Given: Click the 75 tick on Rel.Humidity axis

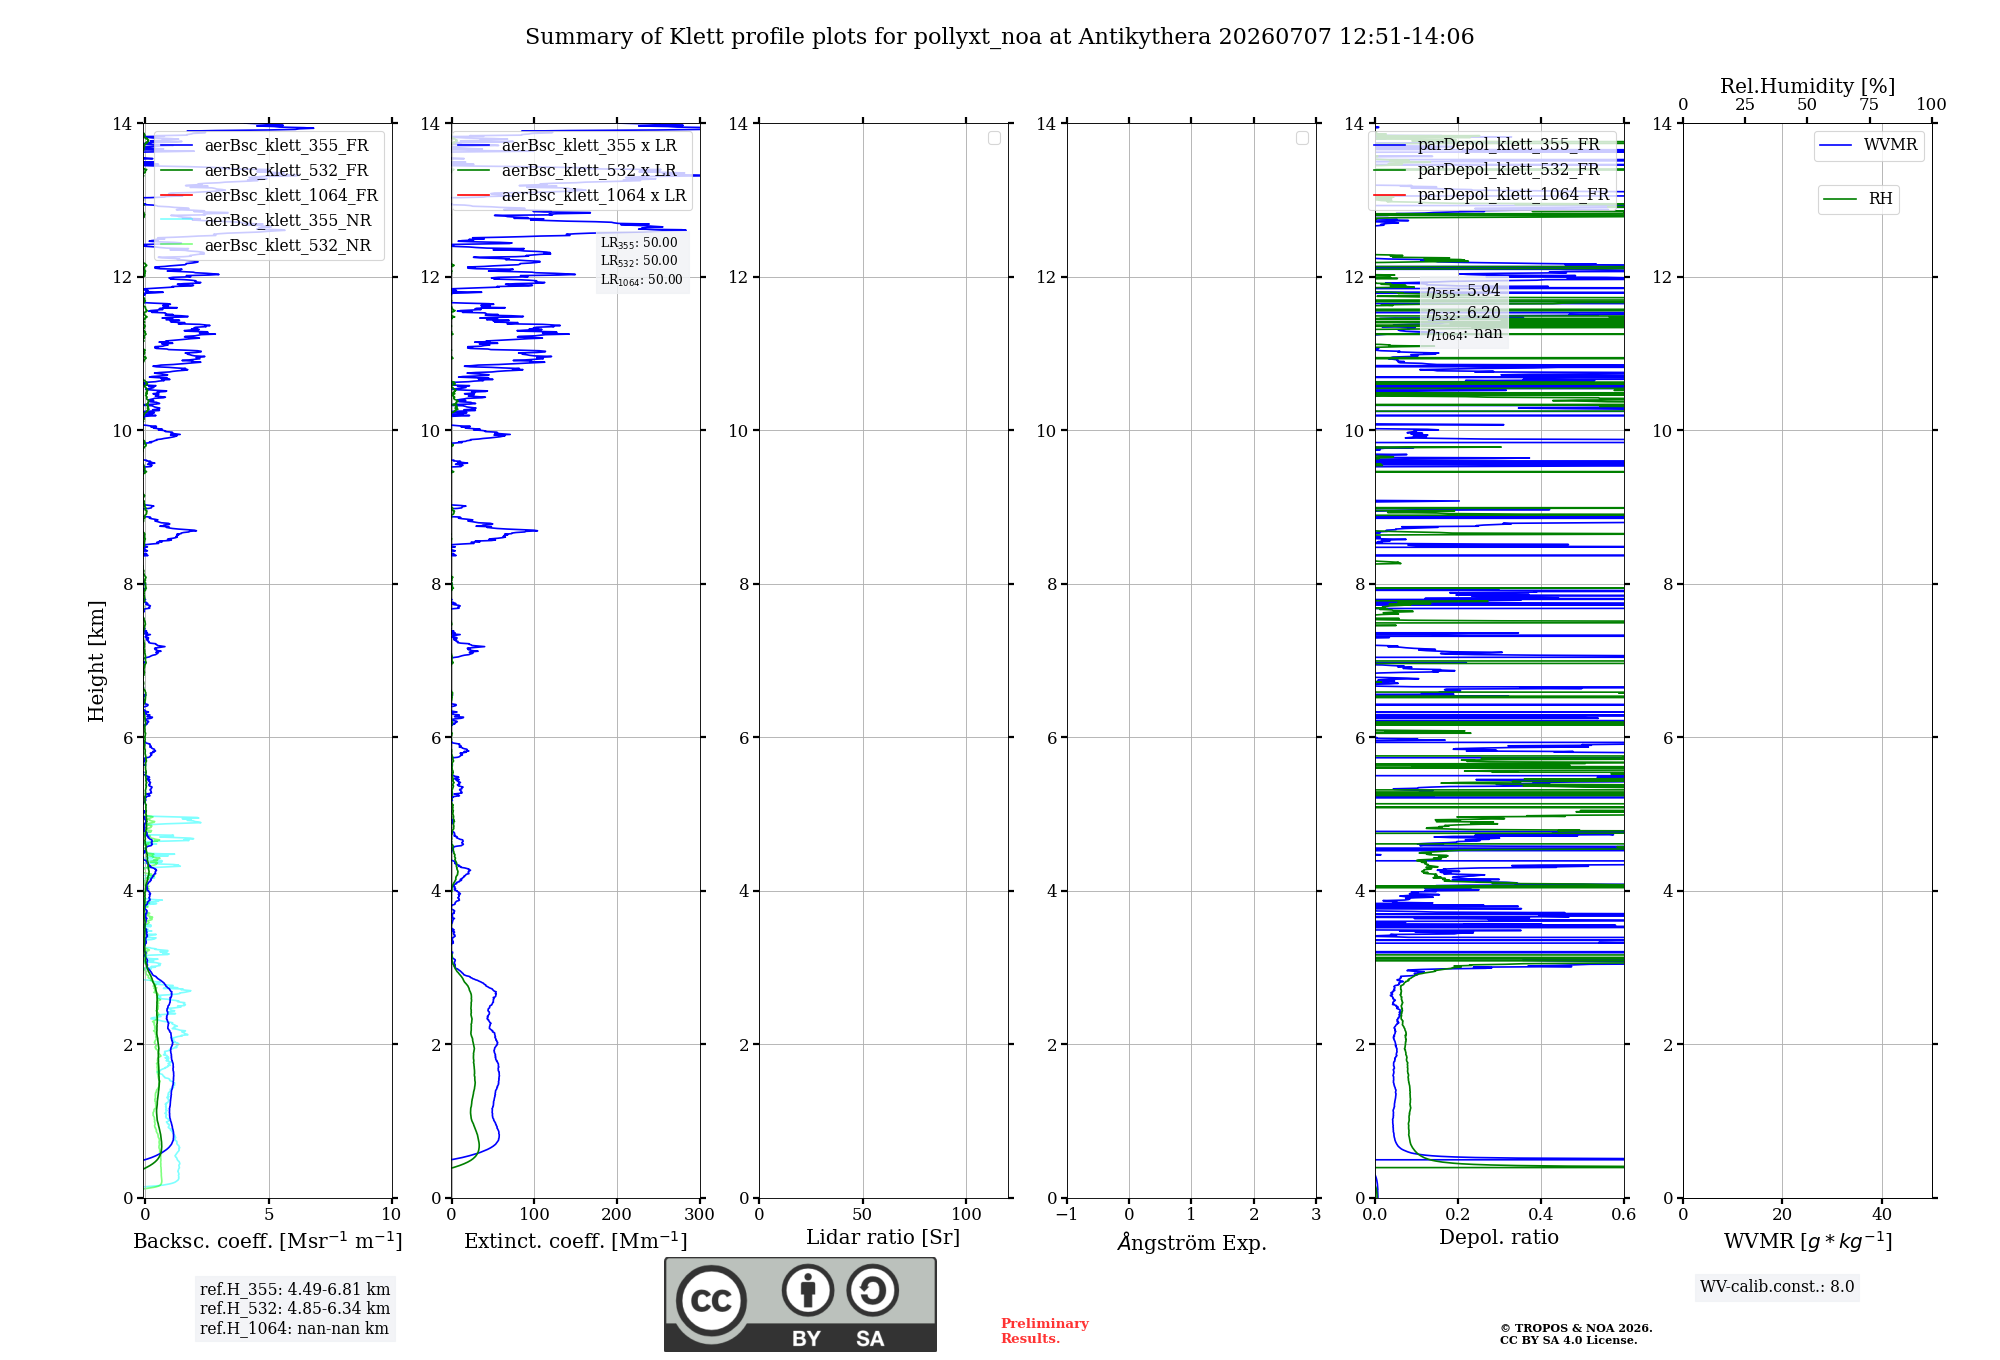Looking at the screenshot, I should pyautogui.click(x=1869, y=105).
